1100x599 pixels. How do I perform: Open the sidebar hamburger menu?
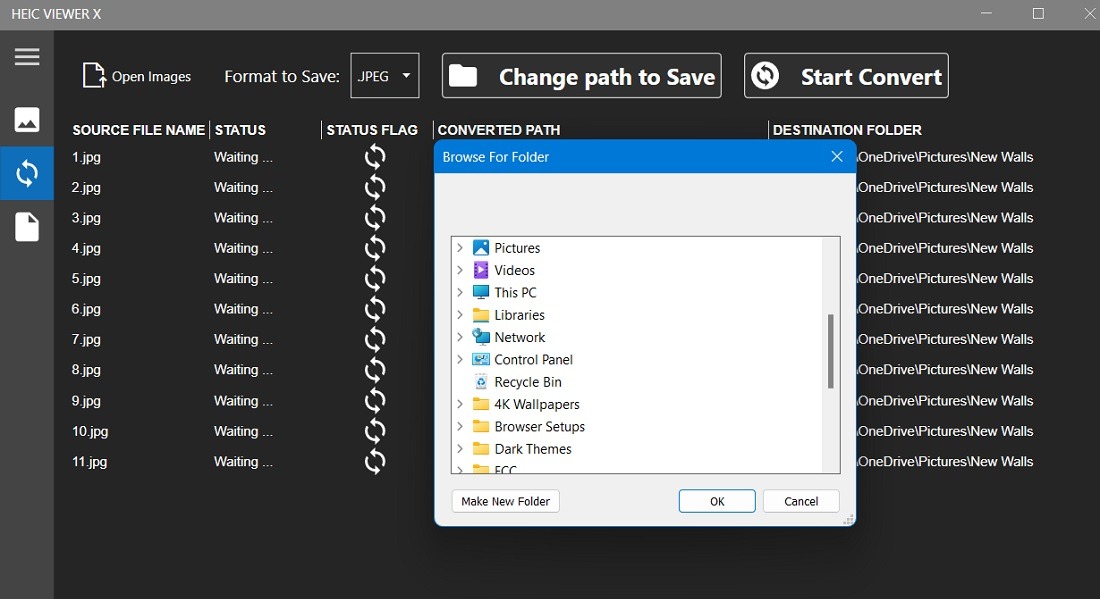tap(27, 57)
